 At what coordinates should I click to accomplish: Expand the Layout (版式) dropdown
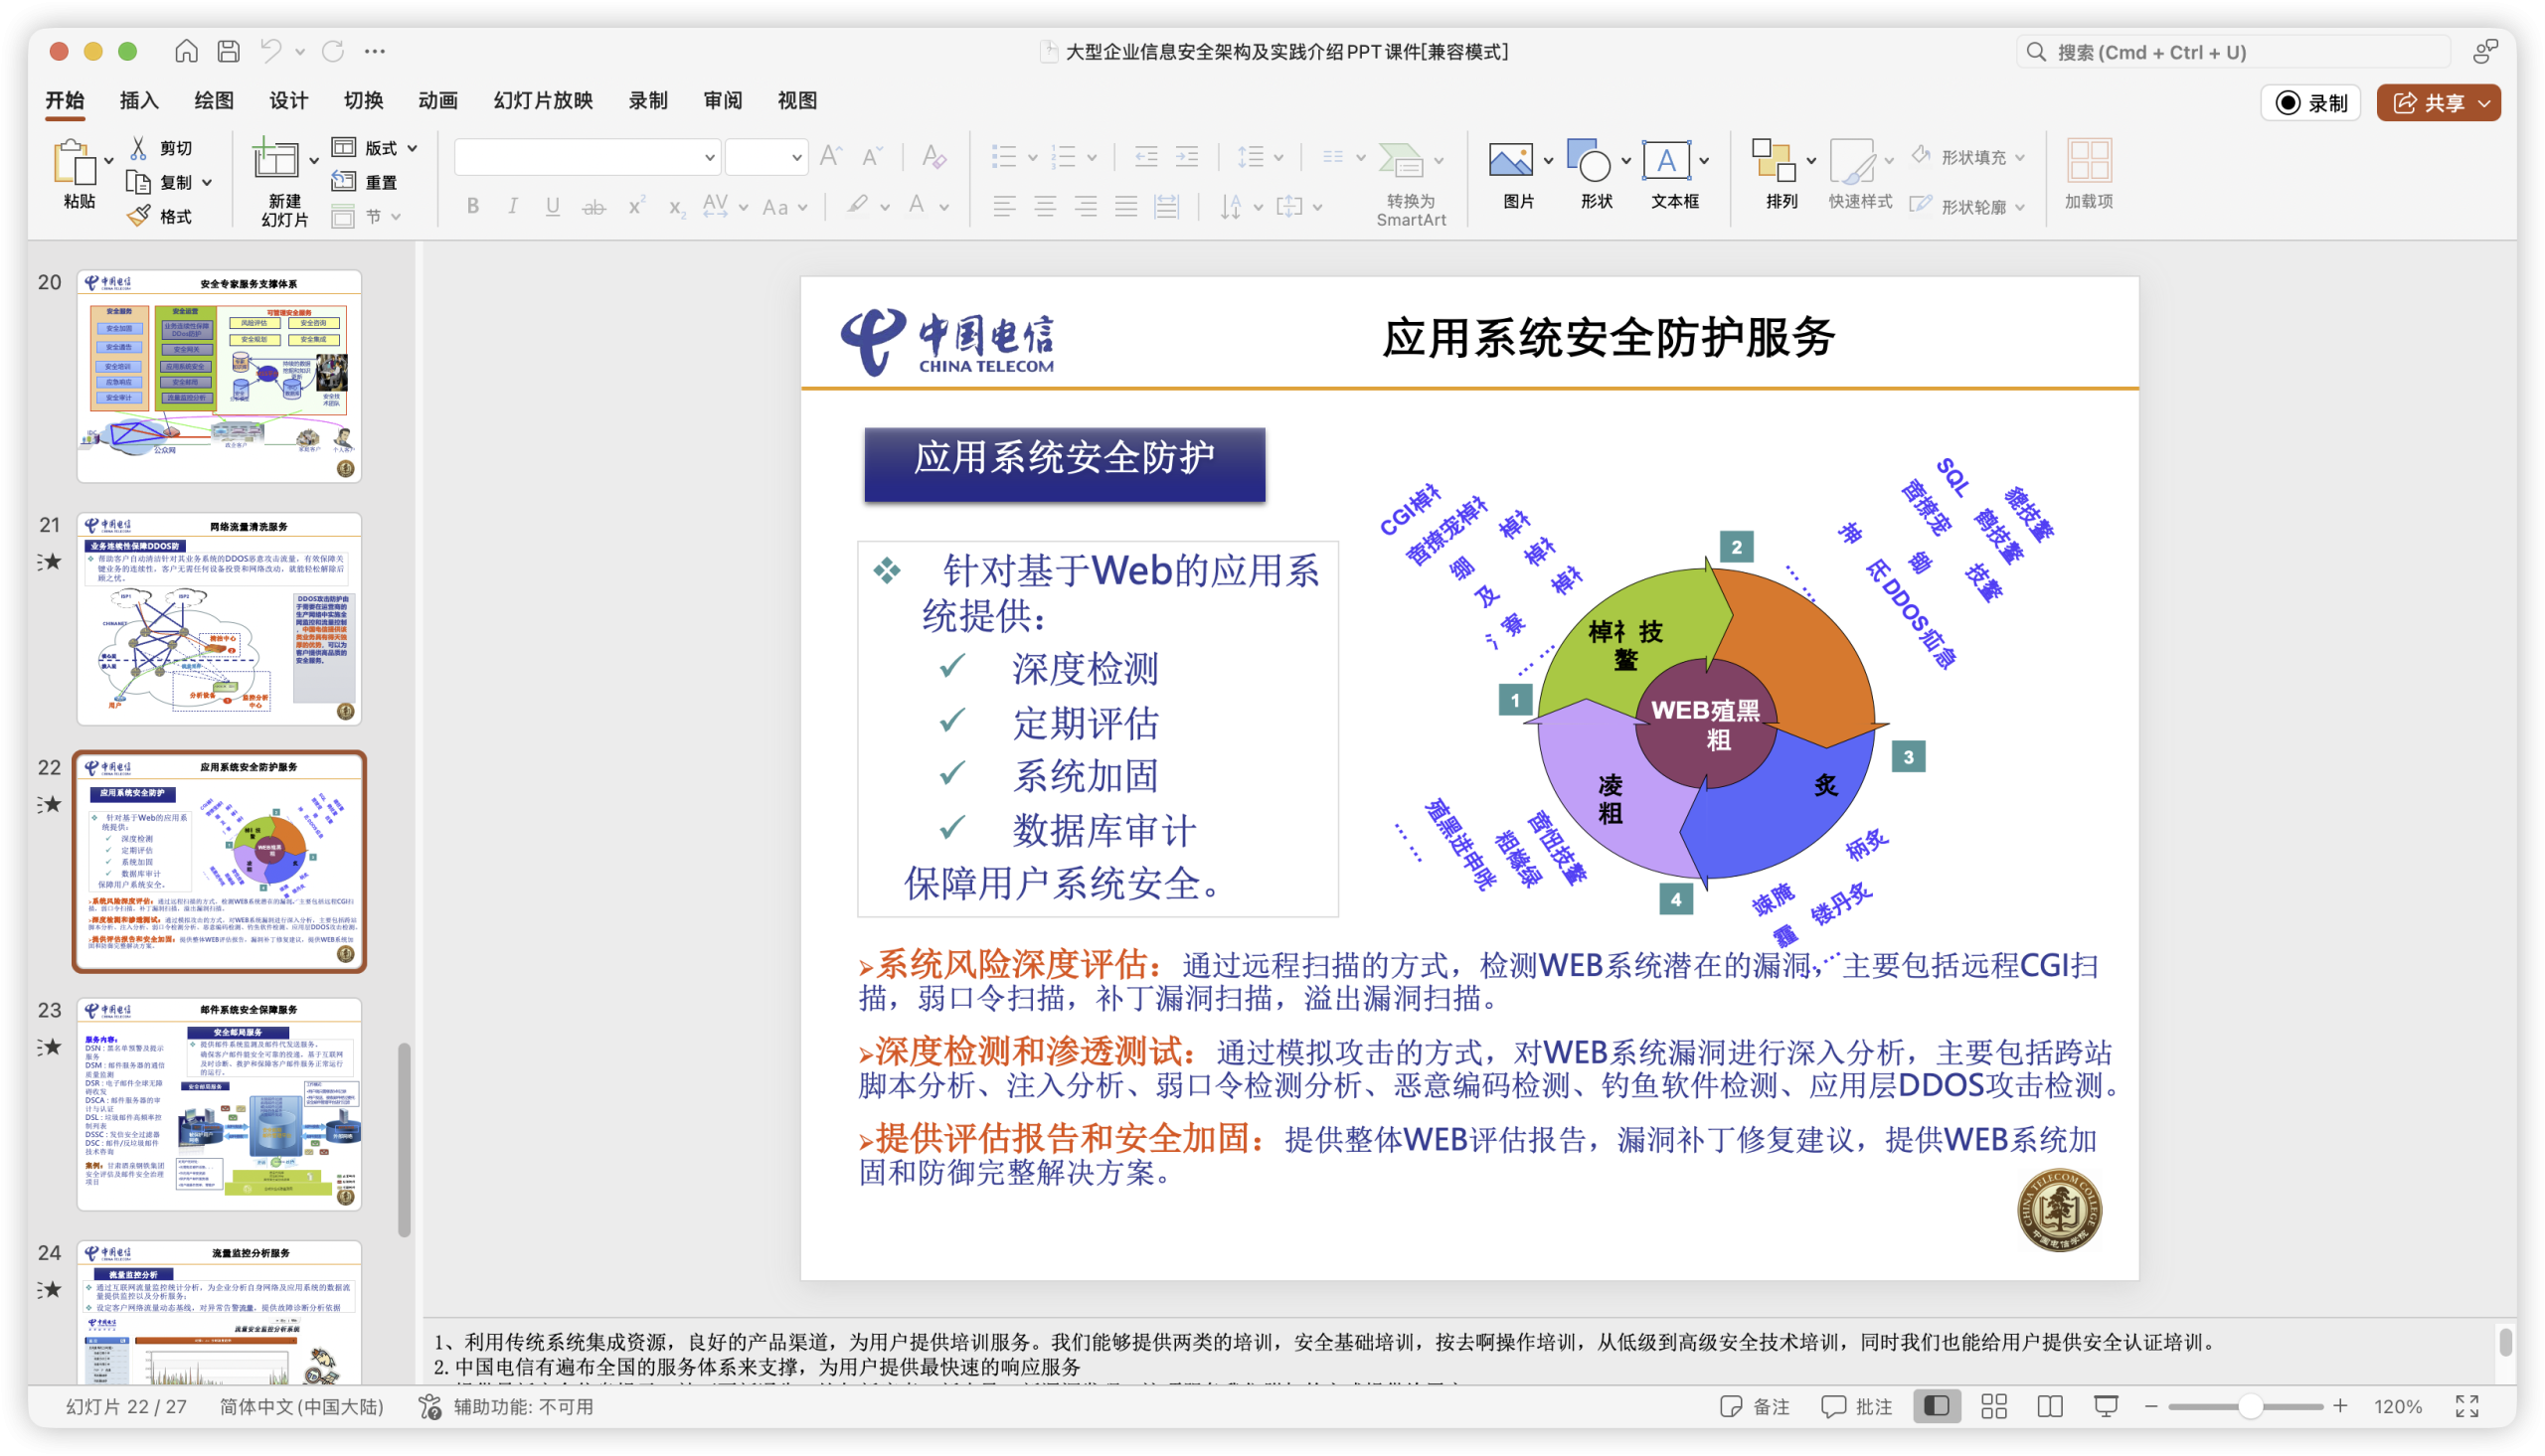click(412, 148)
